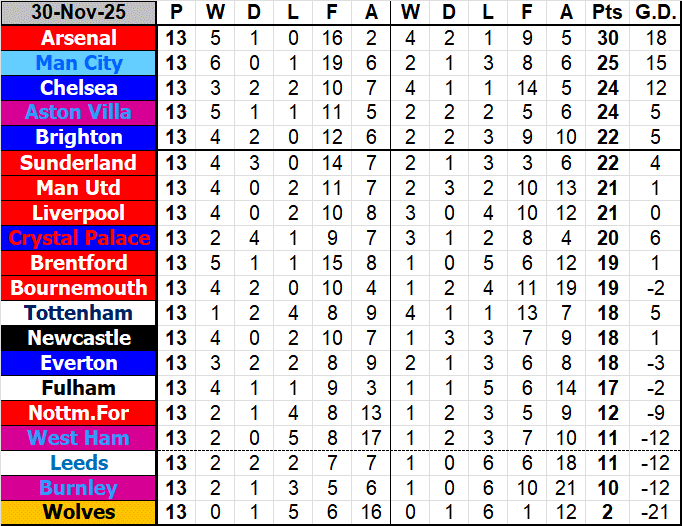Select the Pts column header

click(x=604, y=13)
